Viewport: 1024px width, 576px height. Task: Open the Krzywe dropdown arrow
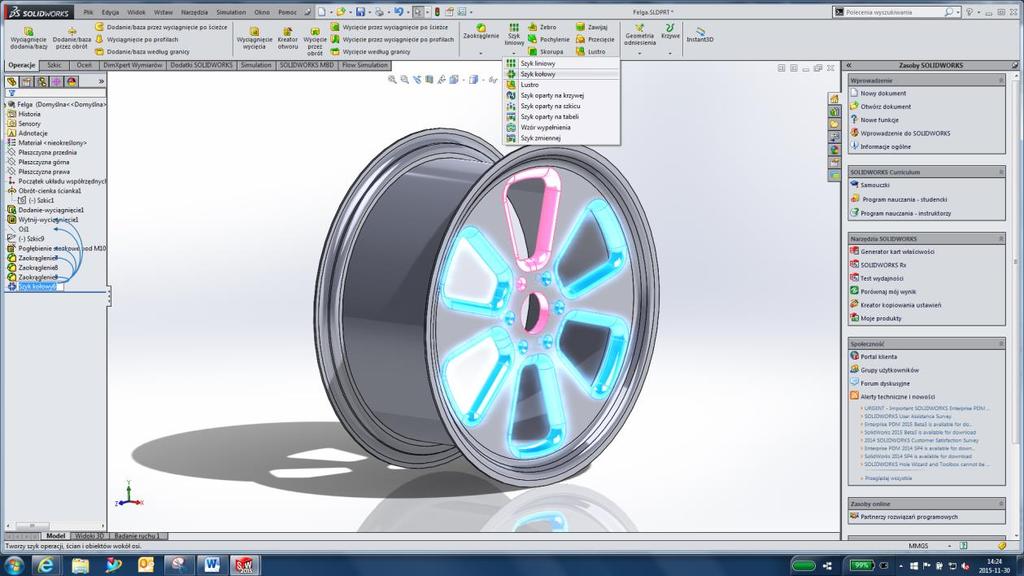click(x=670, y=53)
